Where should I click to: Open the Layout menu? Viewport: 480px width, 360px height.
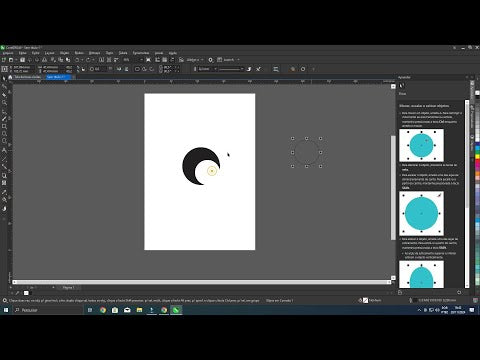pos(49,53)
